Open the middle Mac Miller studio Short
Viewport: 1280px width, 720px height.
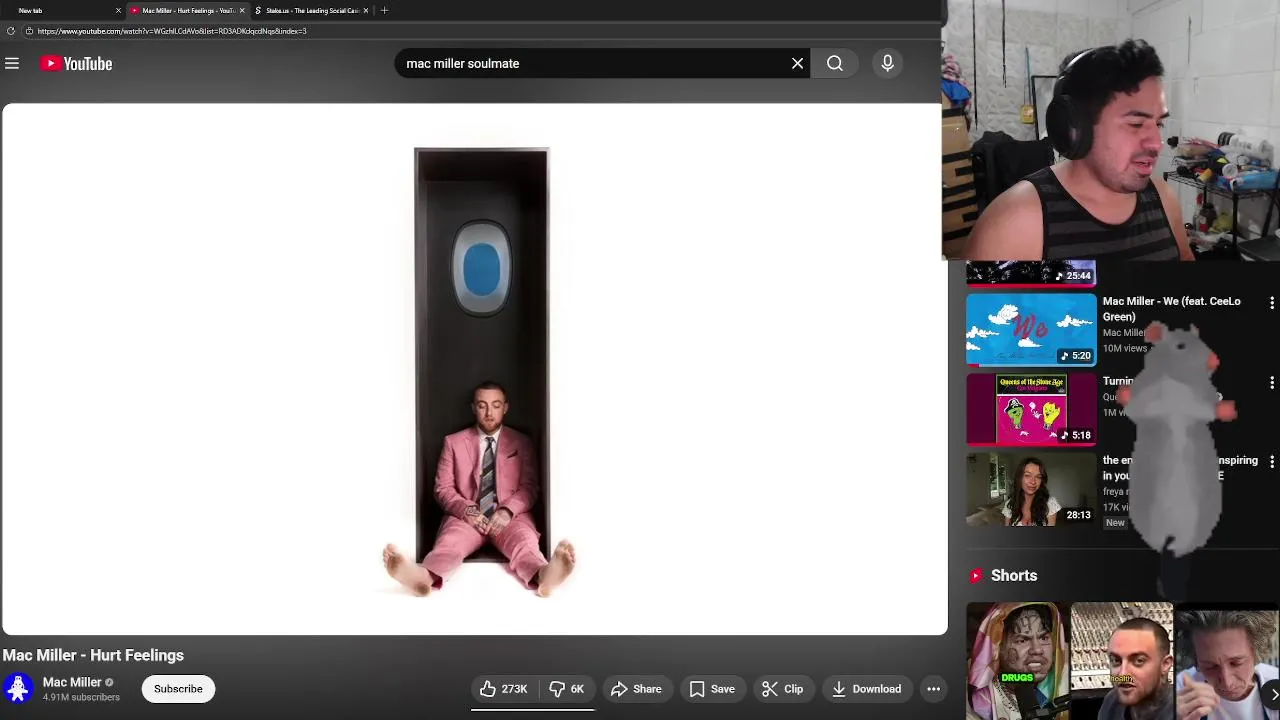pos(1121,661)
